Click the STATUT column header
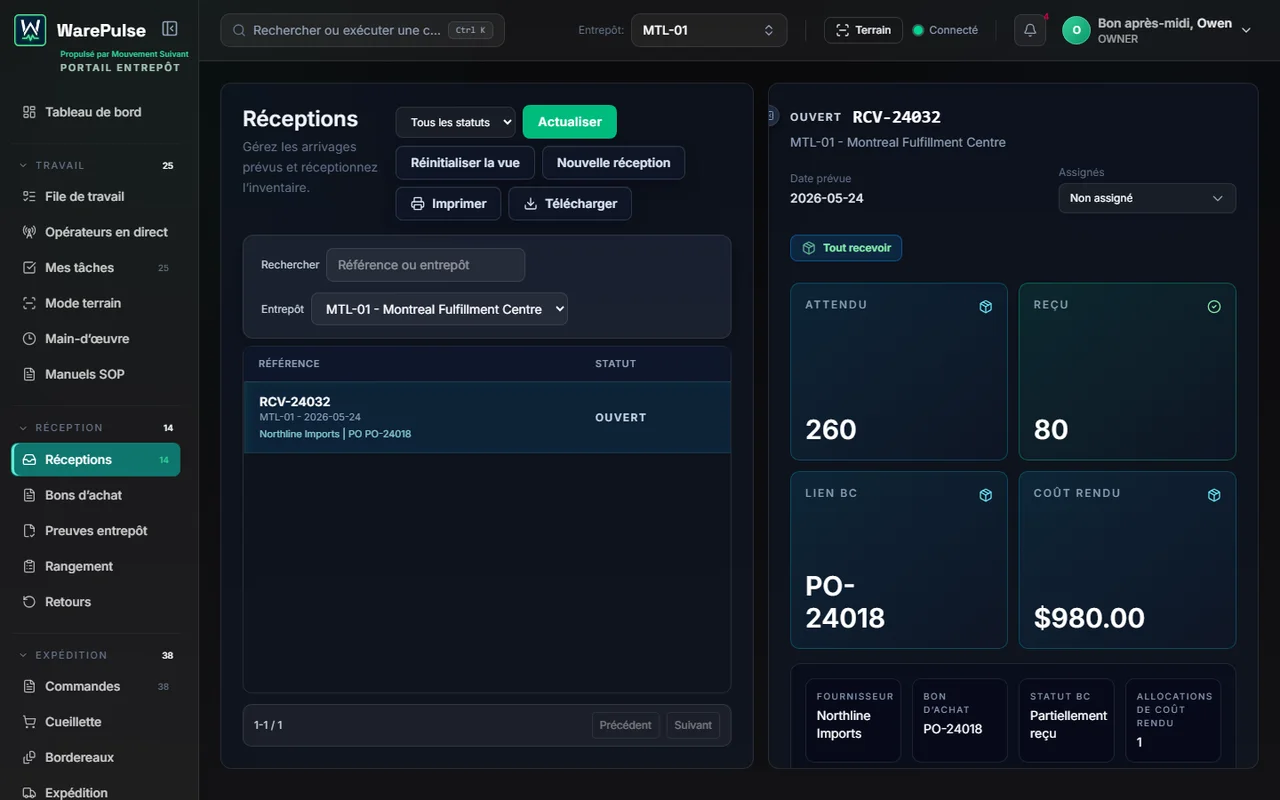This screenshot has height=800, width=1280. coord(615,364)
